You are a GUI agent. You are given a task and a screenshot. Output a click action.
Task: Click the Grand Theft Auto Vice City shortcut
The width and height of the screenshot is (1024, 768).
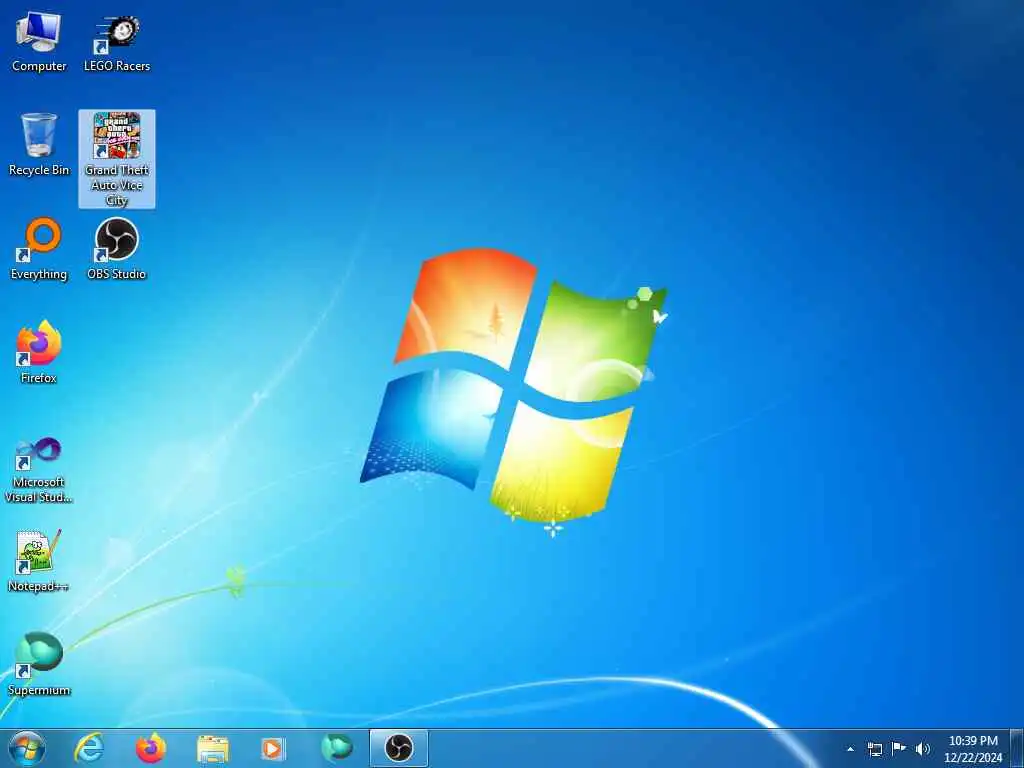click(x=117, y=159)
